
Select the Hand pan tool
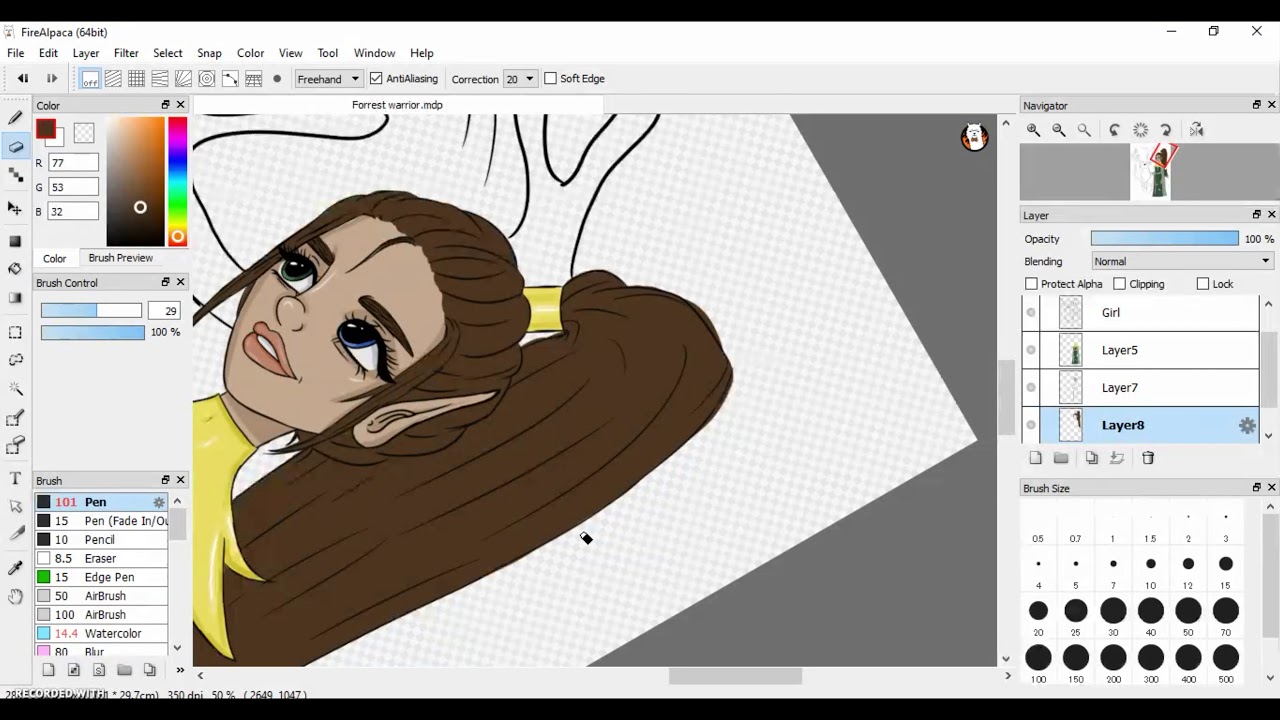tap(15, 597)
